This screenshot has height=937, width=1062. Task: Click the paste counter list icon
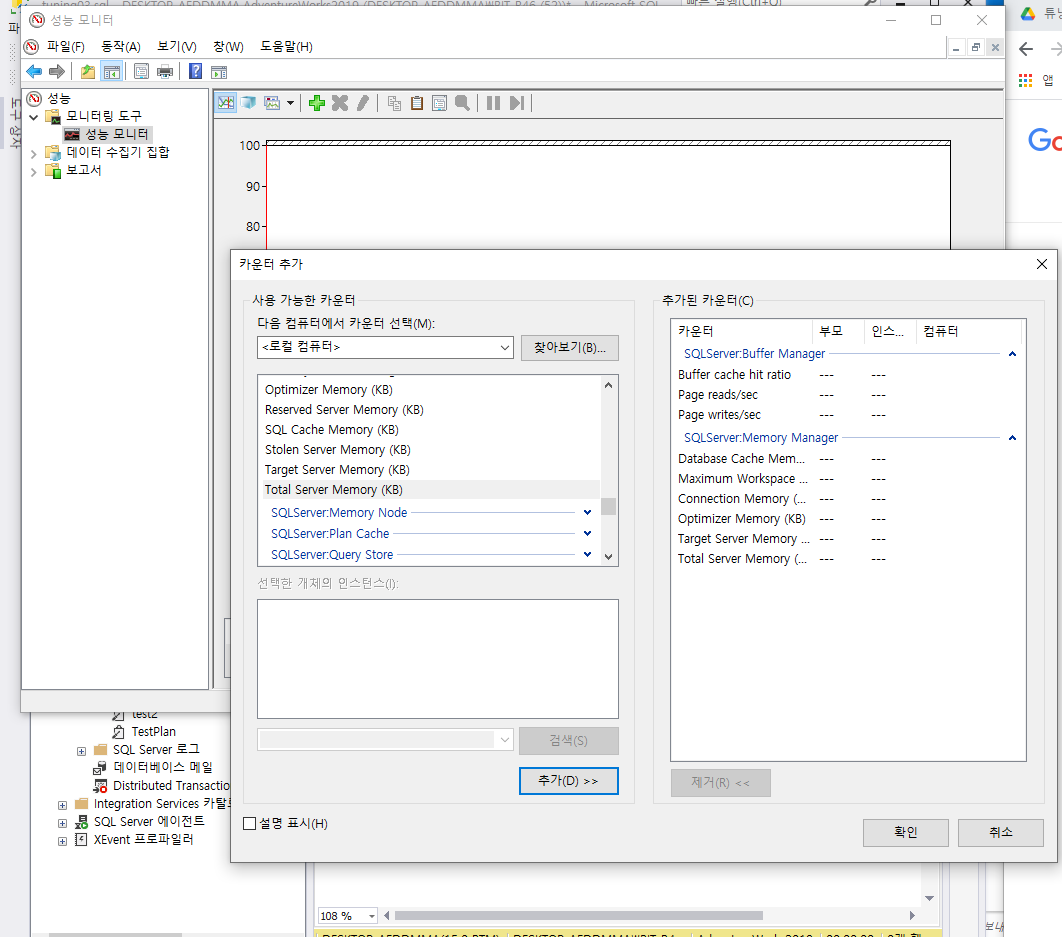tap(417, 103)
